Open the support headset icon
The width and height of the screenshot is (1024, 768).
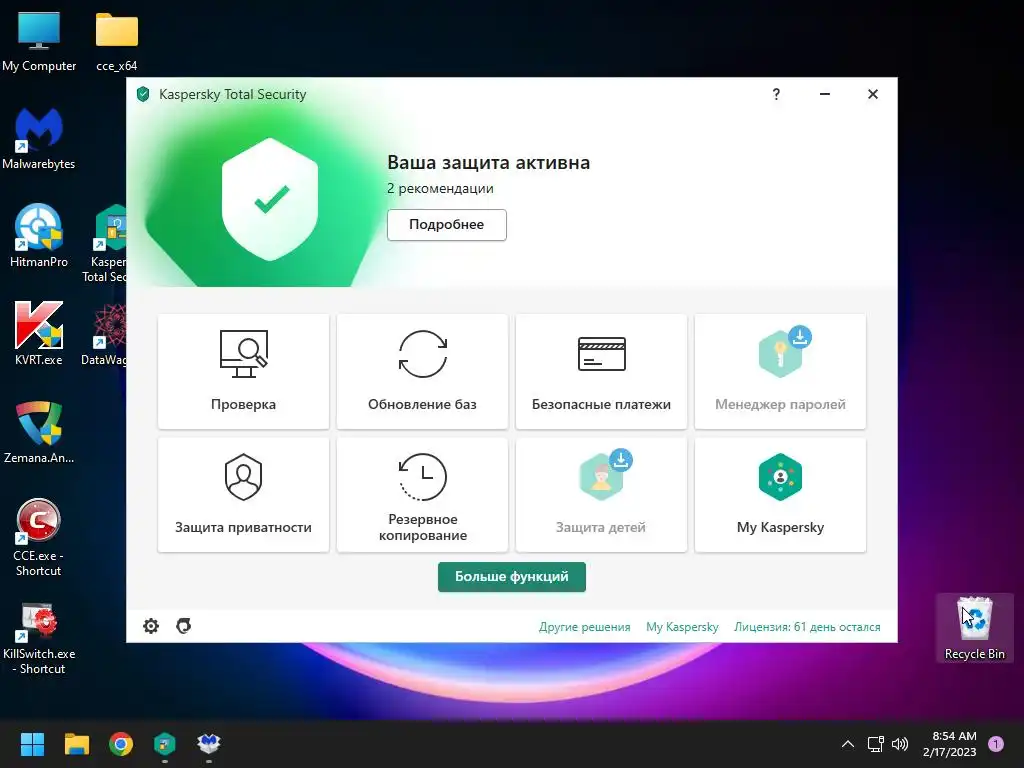click(184, 626)
